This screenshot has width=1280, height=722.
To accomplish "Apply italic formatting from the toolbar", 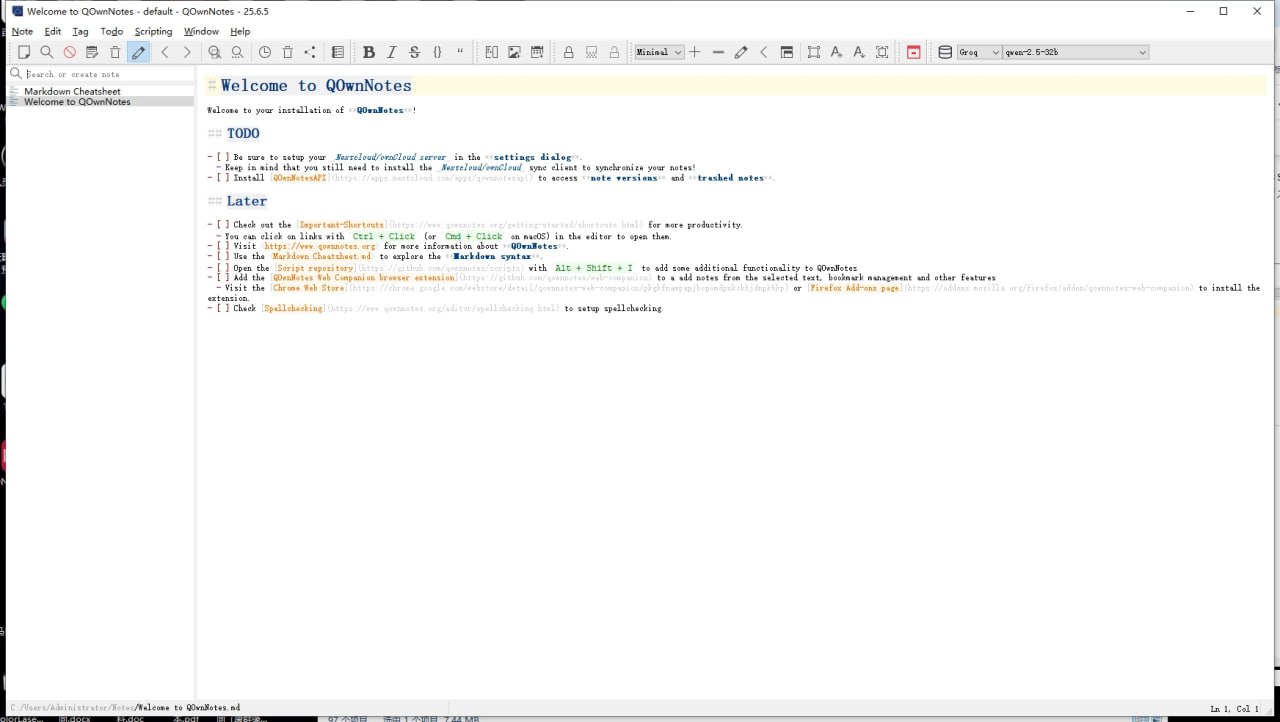I will click(x=392, y=52).
